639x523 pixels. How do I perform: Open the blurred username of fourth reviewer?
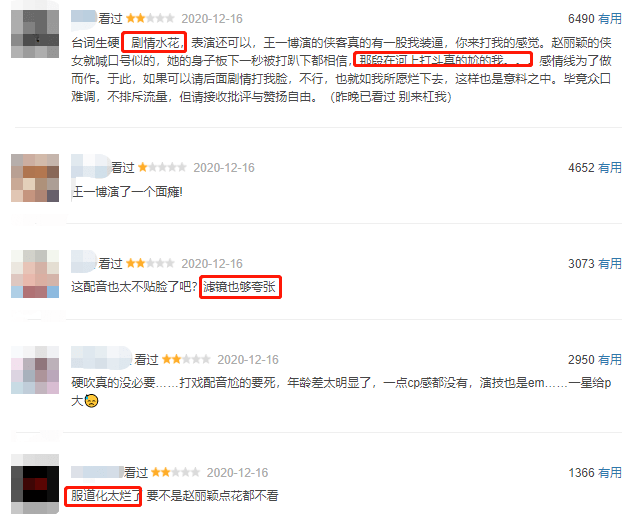pos(101,359)
